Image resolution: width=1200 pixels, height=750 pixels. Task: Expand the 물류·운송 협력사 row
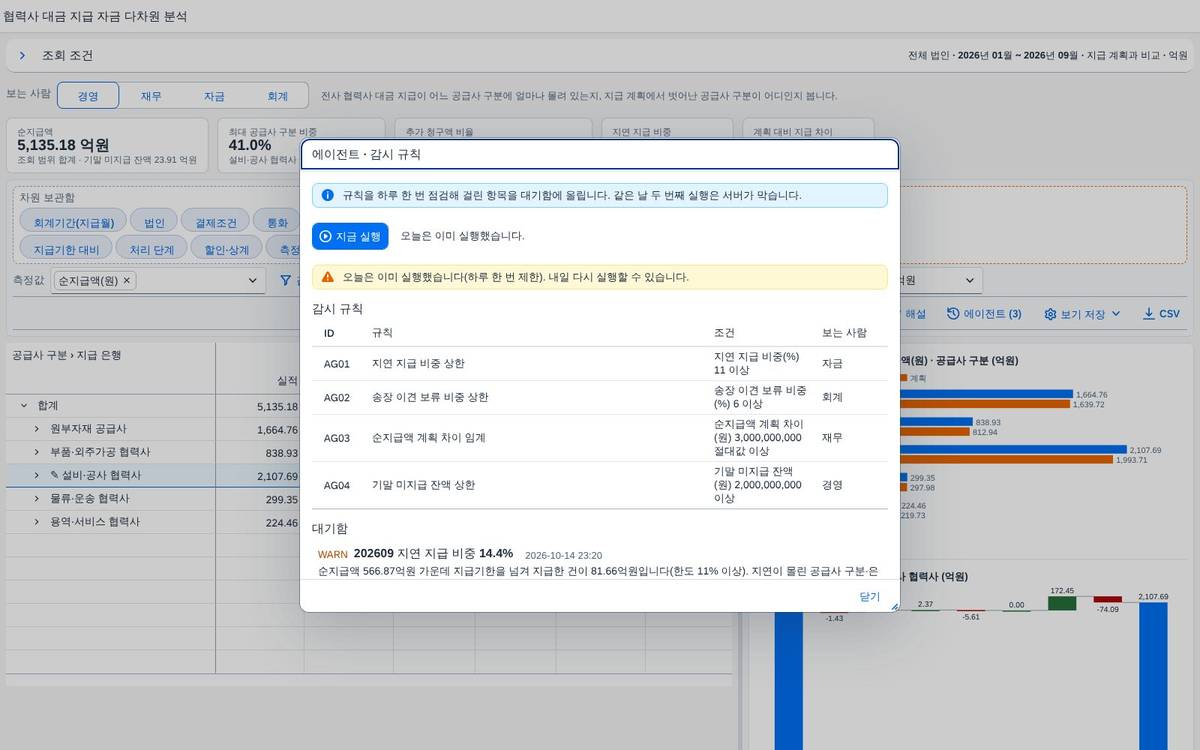point(37,498)
